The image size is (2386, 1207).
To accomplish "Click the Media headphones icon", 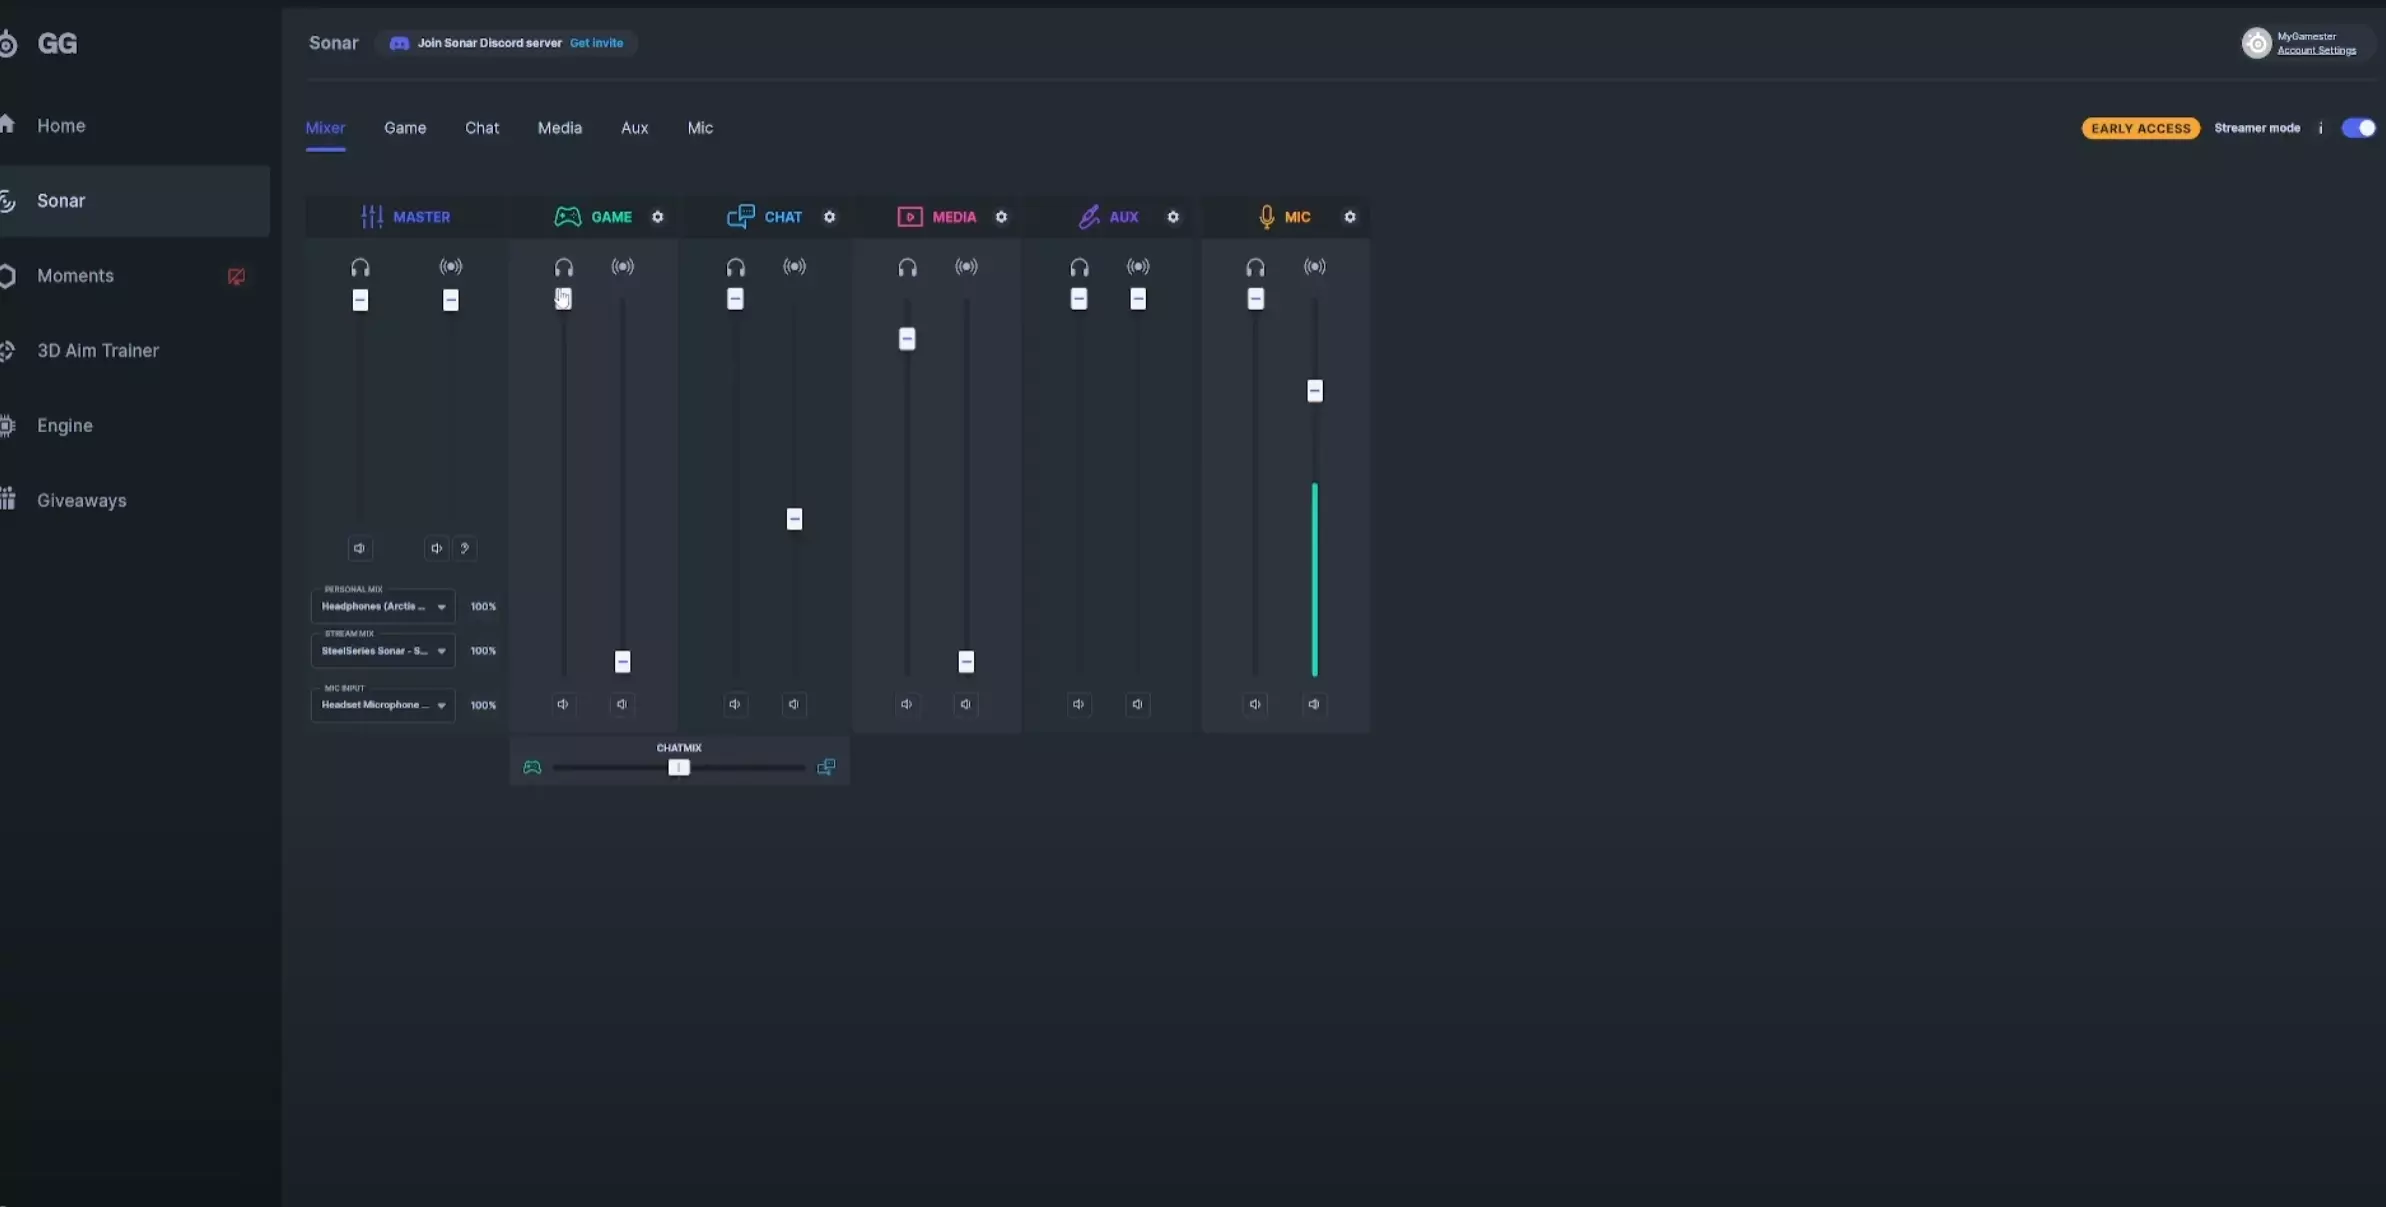I will (x=907, y=267).
